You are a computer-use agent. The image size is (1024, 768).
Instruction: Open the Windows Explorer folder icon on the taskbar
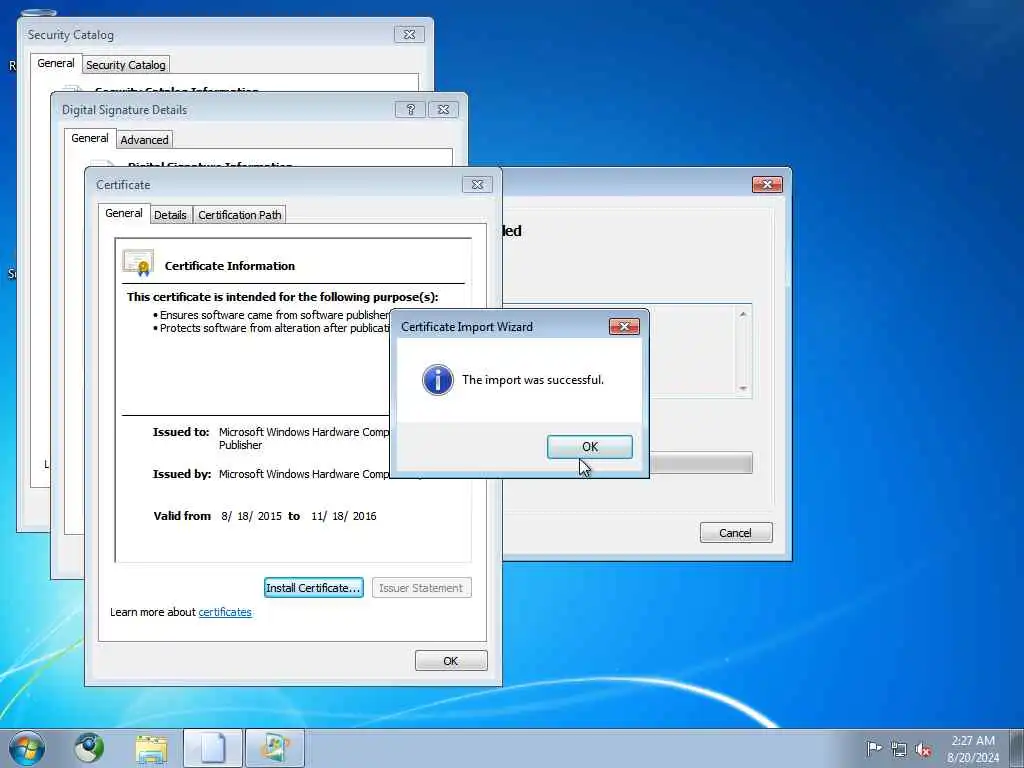click(152, 749)
